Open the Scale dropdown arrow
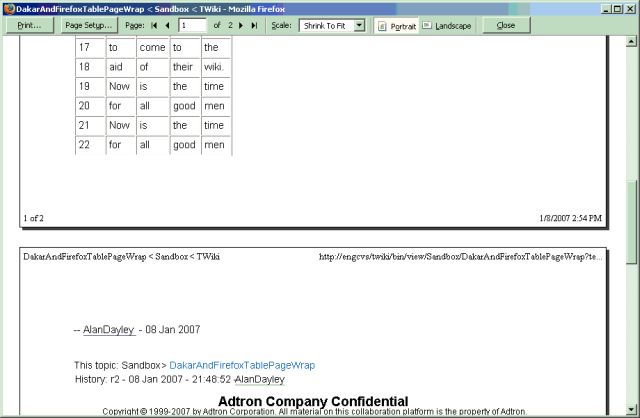640x418 pixels. pos(359,25)
